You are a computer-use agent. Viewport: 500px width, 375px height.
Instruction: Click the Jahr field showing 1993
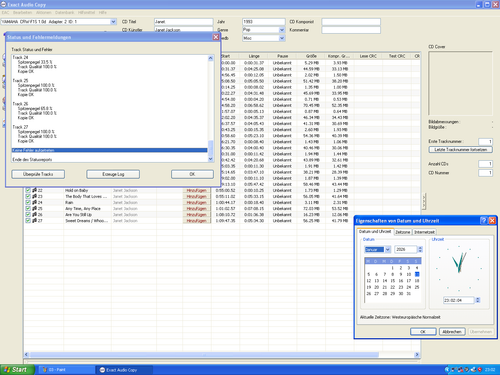click(264, 22)
